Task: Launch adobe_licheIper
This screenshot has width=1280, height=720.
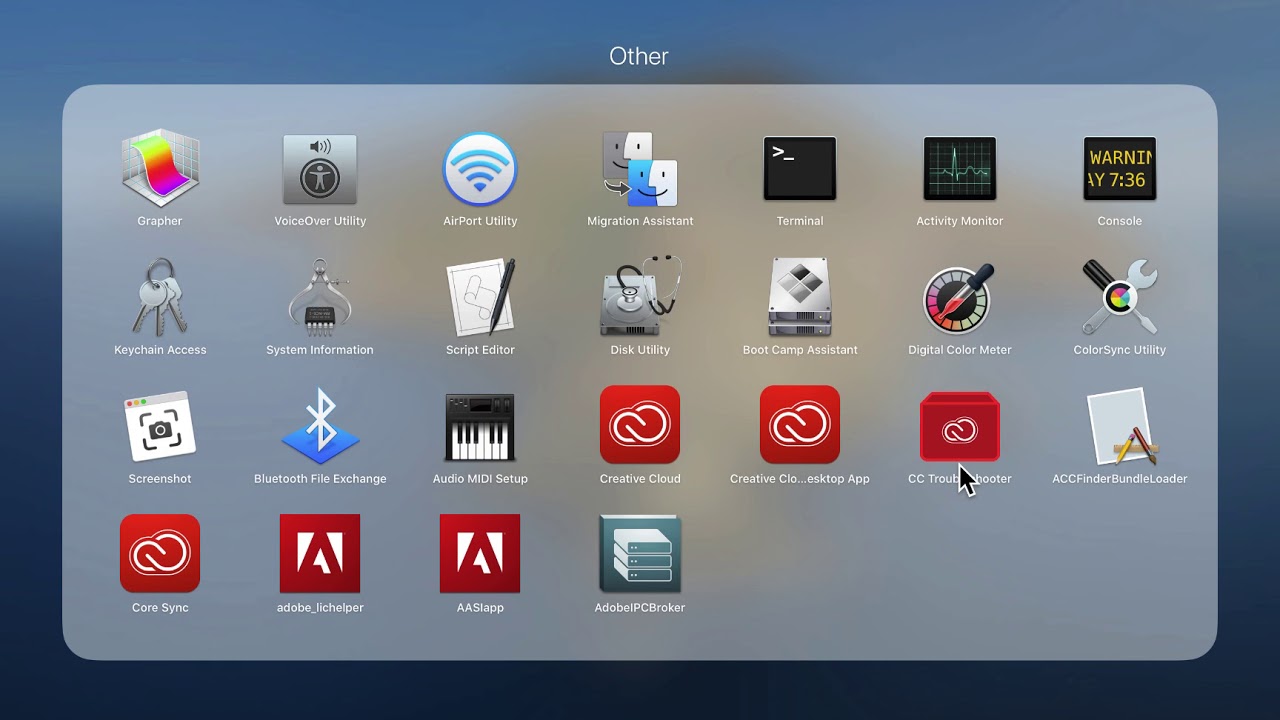Action: point(320,555)
